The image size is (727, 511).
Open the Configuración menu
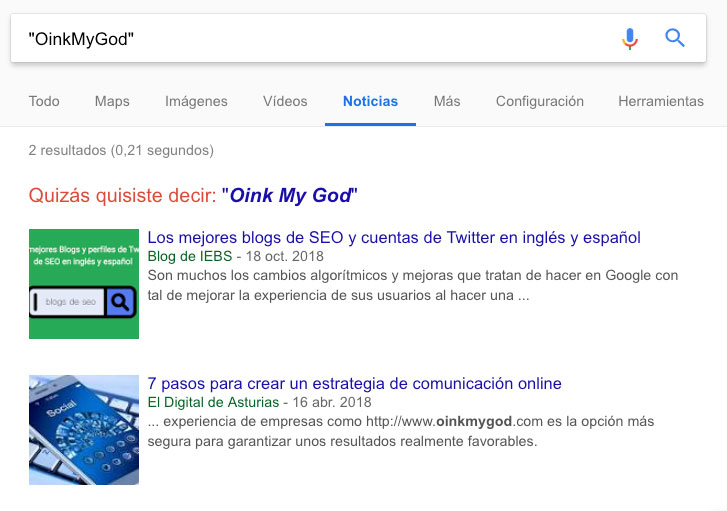pyautogui.click(x=540, y=101)
